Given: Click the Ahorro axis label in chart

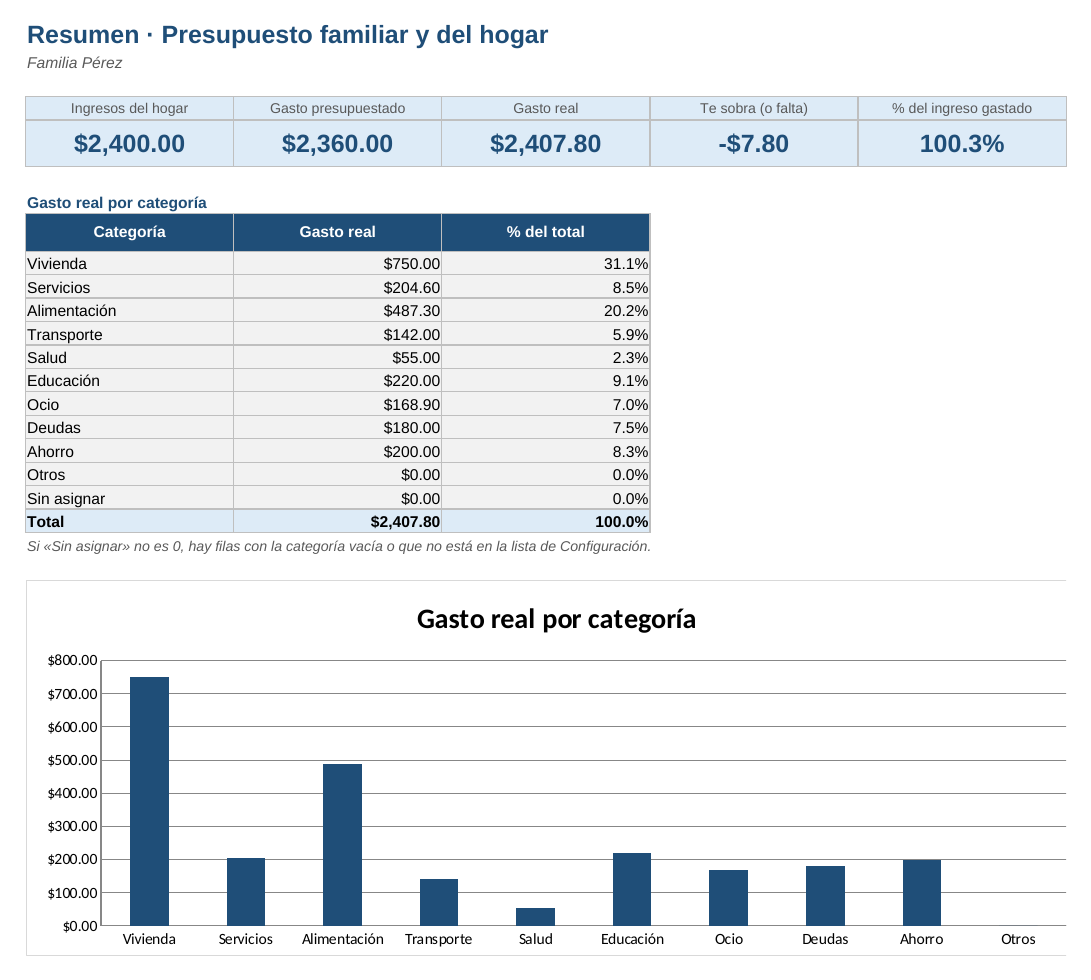Looking at the screenshot, I should pyautogui.click(x=921, y=939).
